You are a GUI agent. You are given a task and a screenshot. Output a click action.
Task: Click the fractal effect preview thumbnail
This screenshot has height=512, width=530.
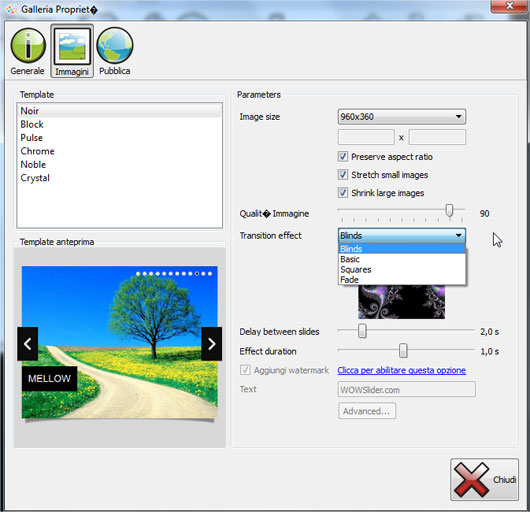click(402, 301)
